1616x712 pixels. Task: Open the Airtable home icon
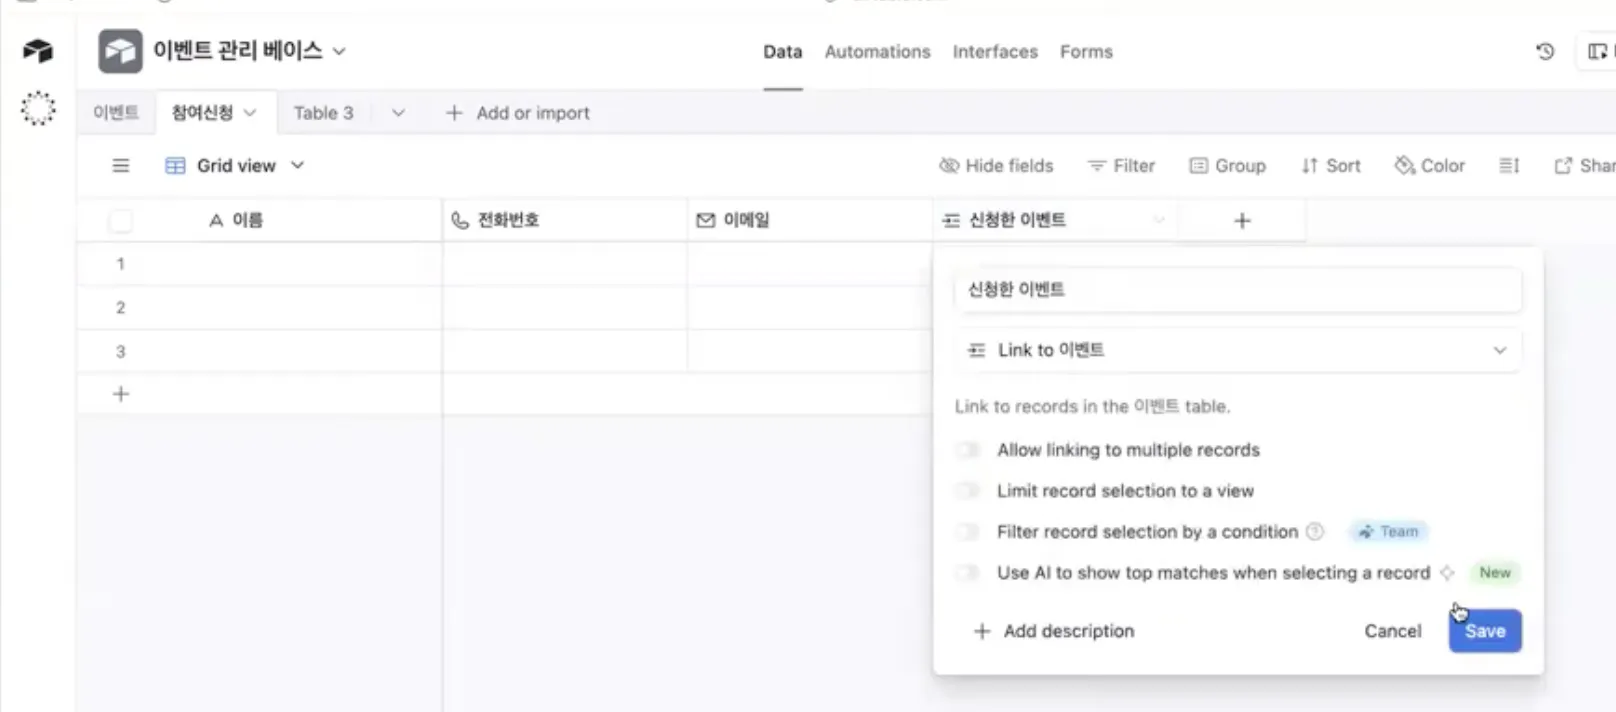pyautogui.click(x=38, y=50)
